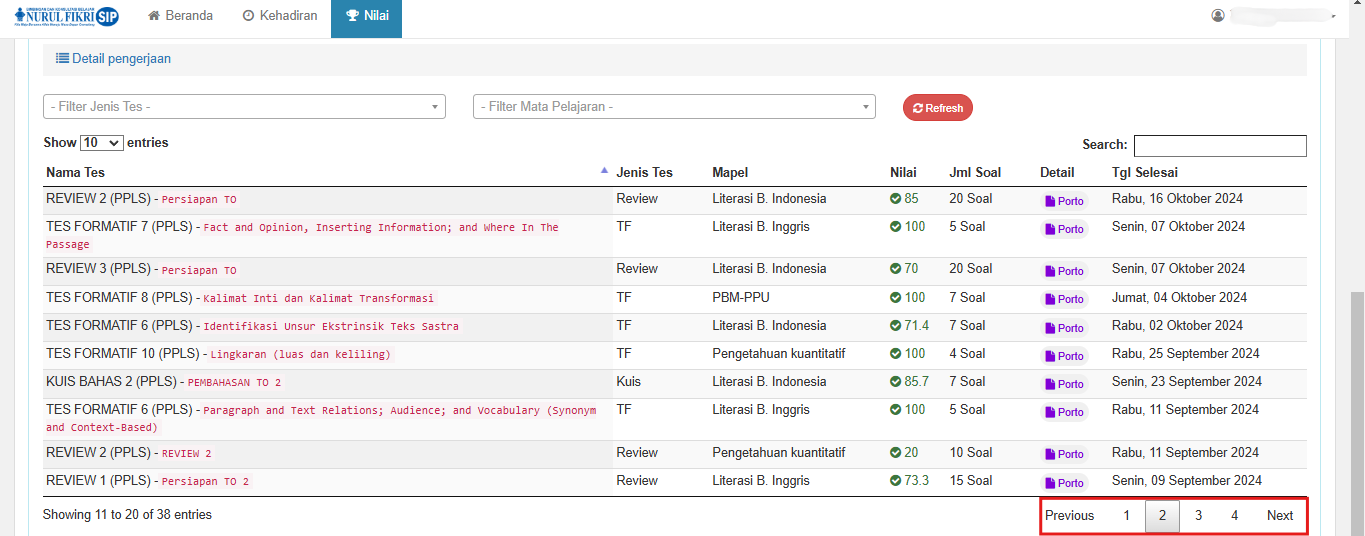1365x536 pixels.
Task: Jump to page 3 in pagination
Action: 1198,516
